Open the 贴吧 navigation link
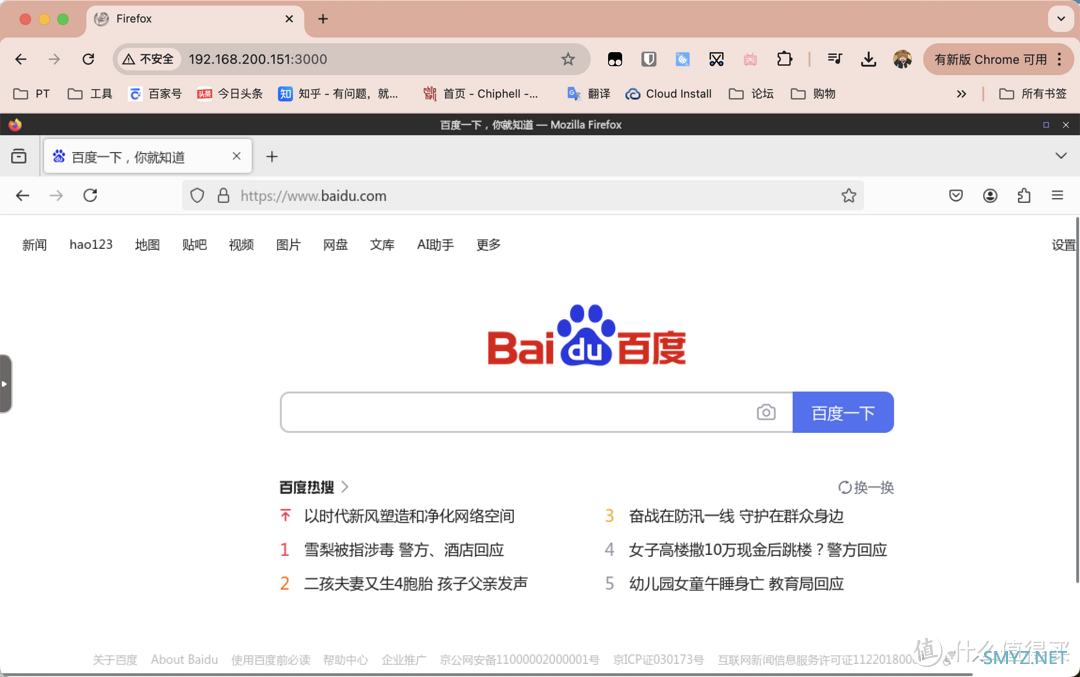1080x677 pixels. click(194, 245)
